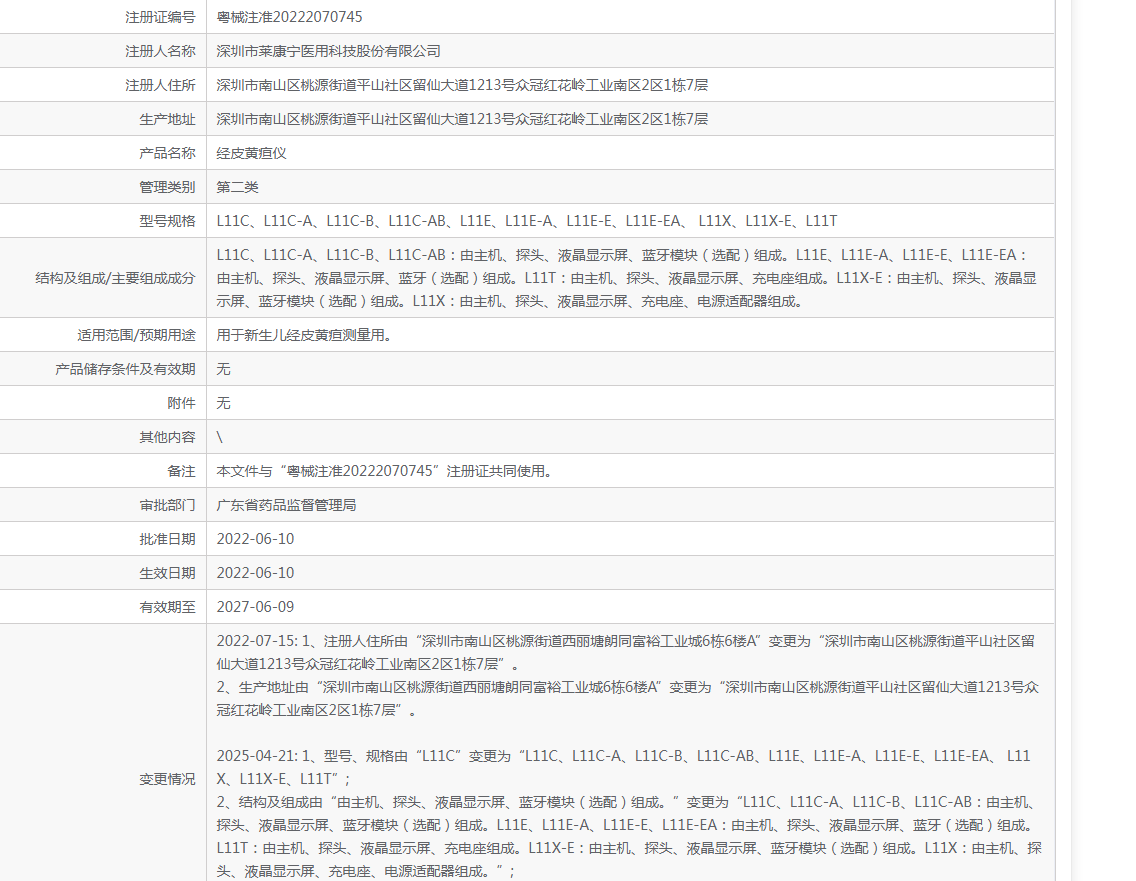Click the 注册人住所 label
The width and height of the screenshot is (1136, 881).
pos(160,85)
